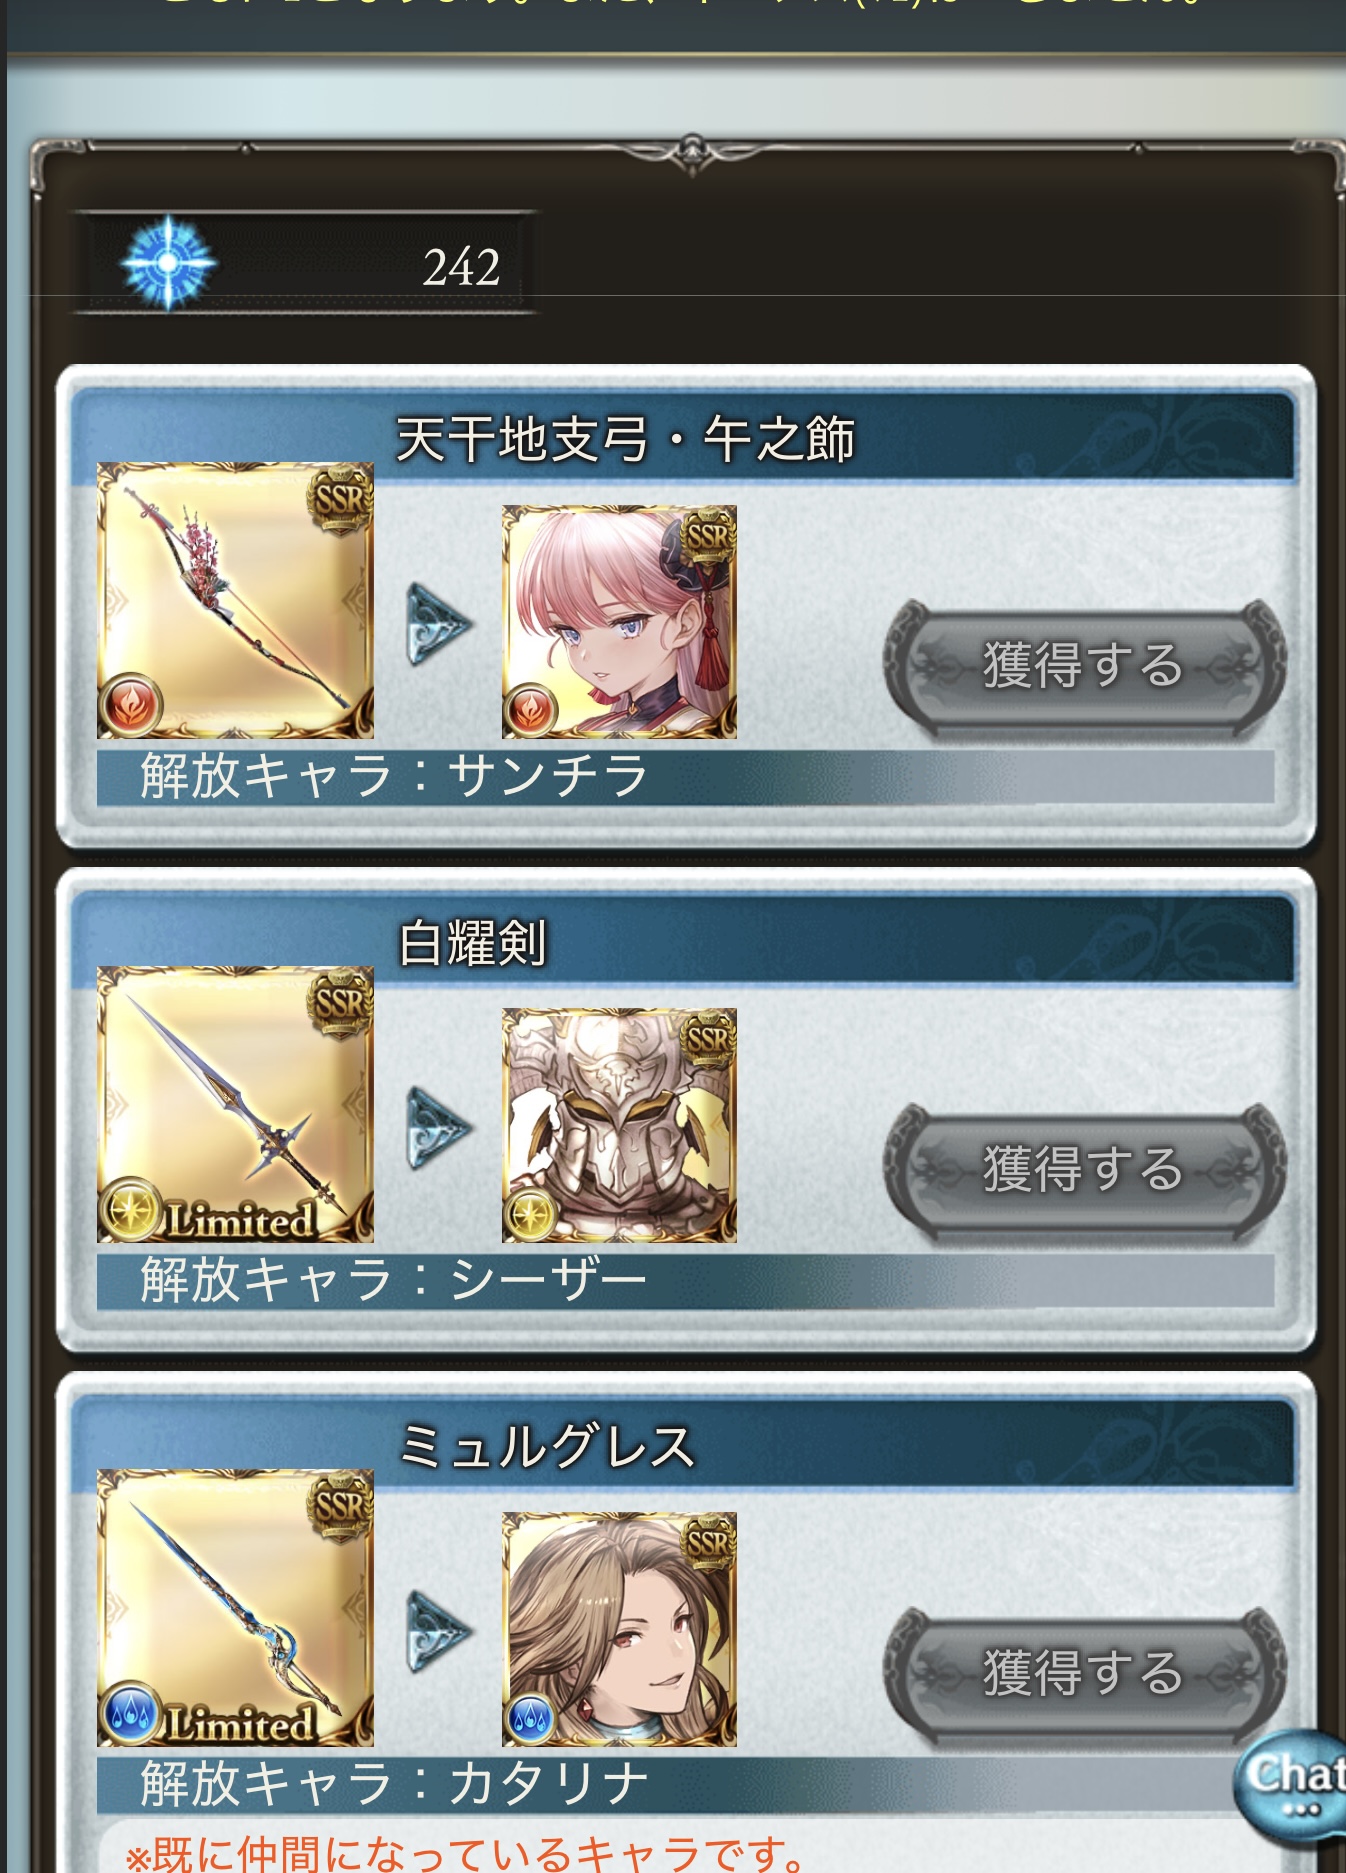Viewport: 1346px width, 1873px height.
Task: Select the 天干地支弓・午之飾 bow weapon thumbnail
Action: point(235,600)
